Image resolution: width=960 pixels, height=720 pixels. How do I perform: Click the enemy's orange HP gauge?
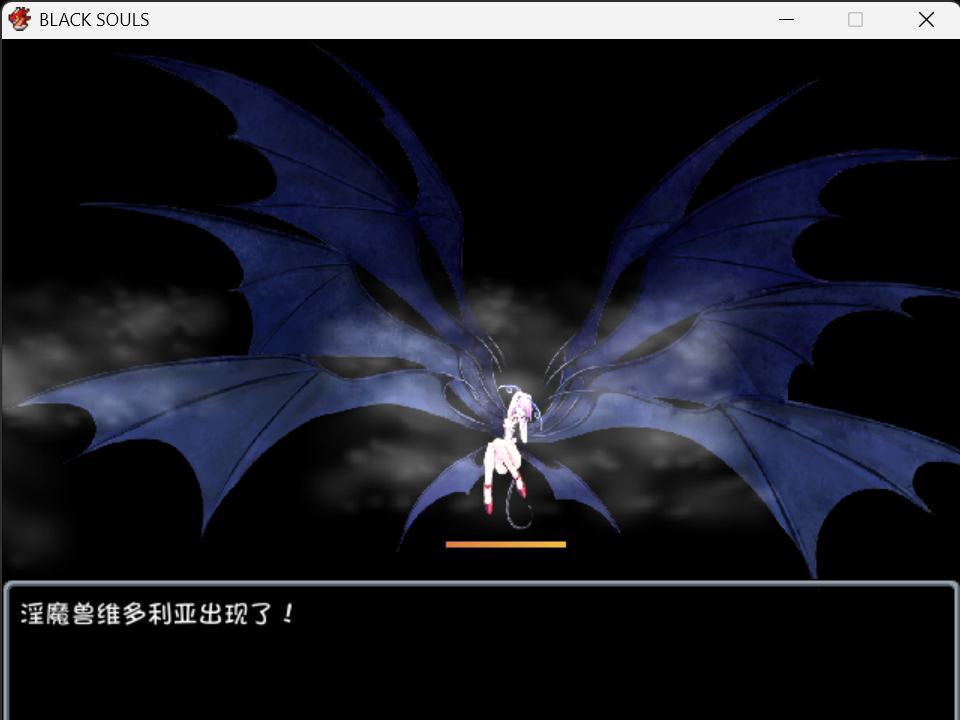[506, 544]
